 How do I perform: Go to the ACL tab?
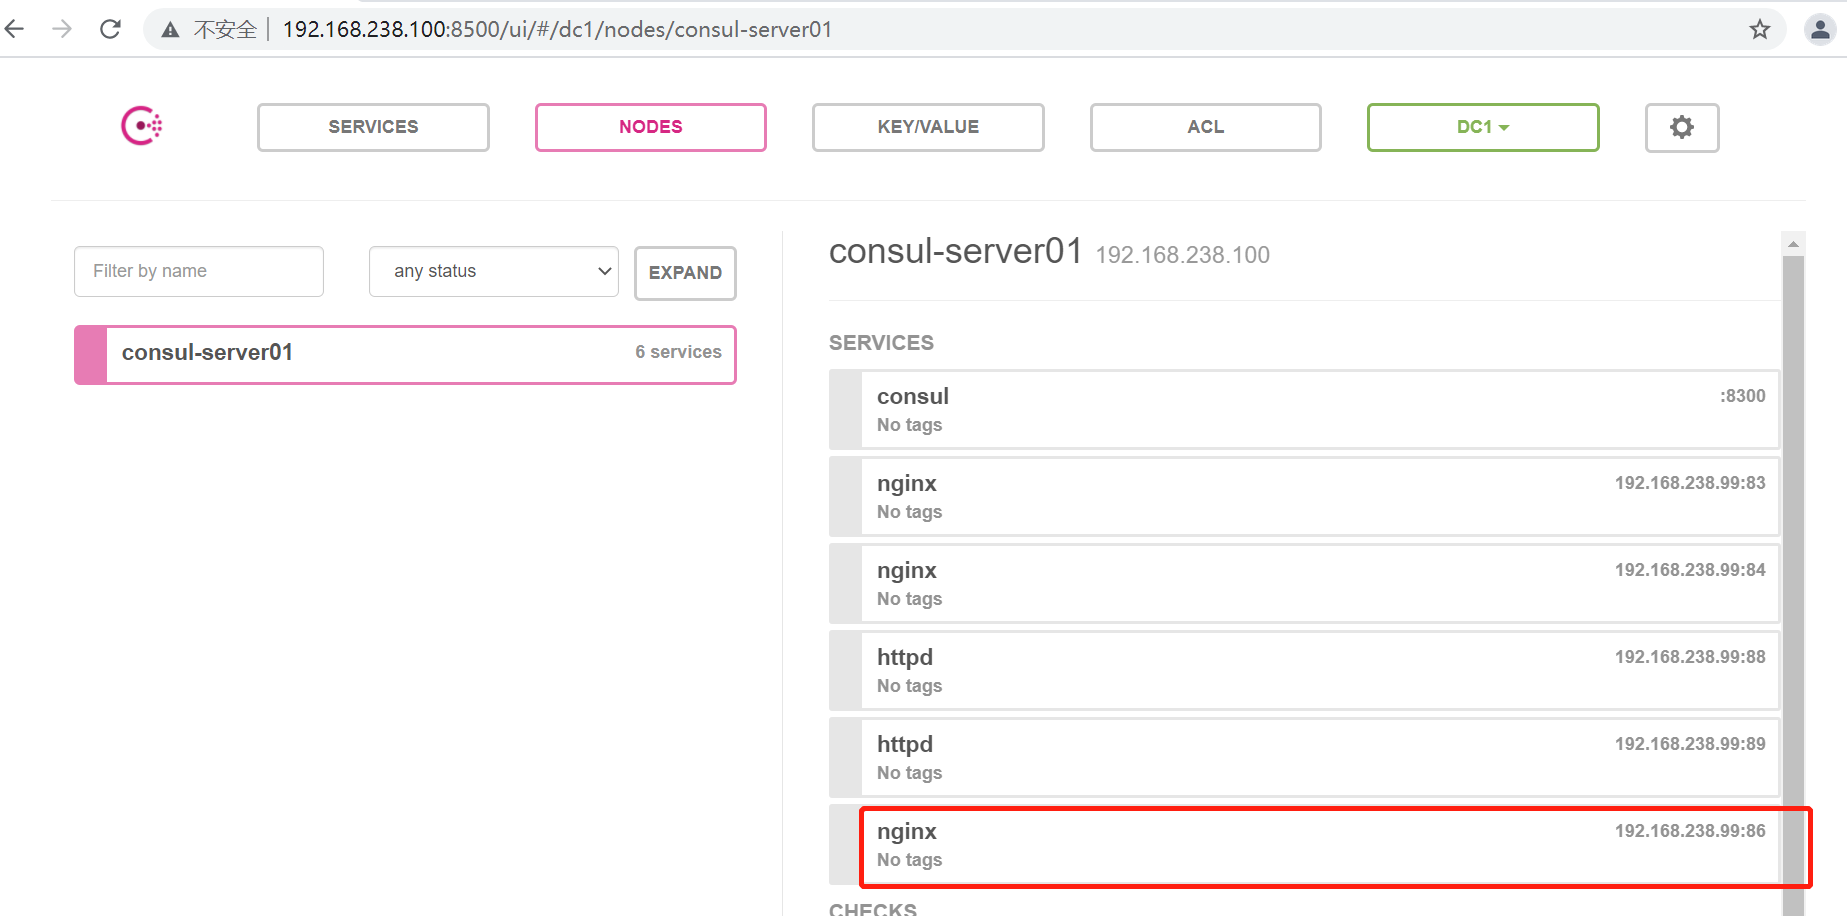1206,127
